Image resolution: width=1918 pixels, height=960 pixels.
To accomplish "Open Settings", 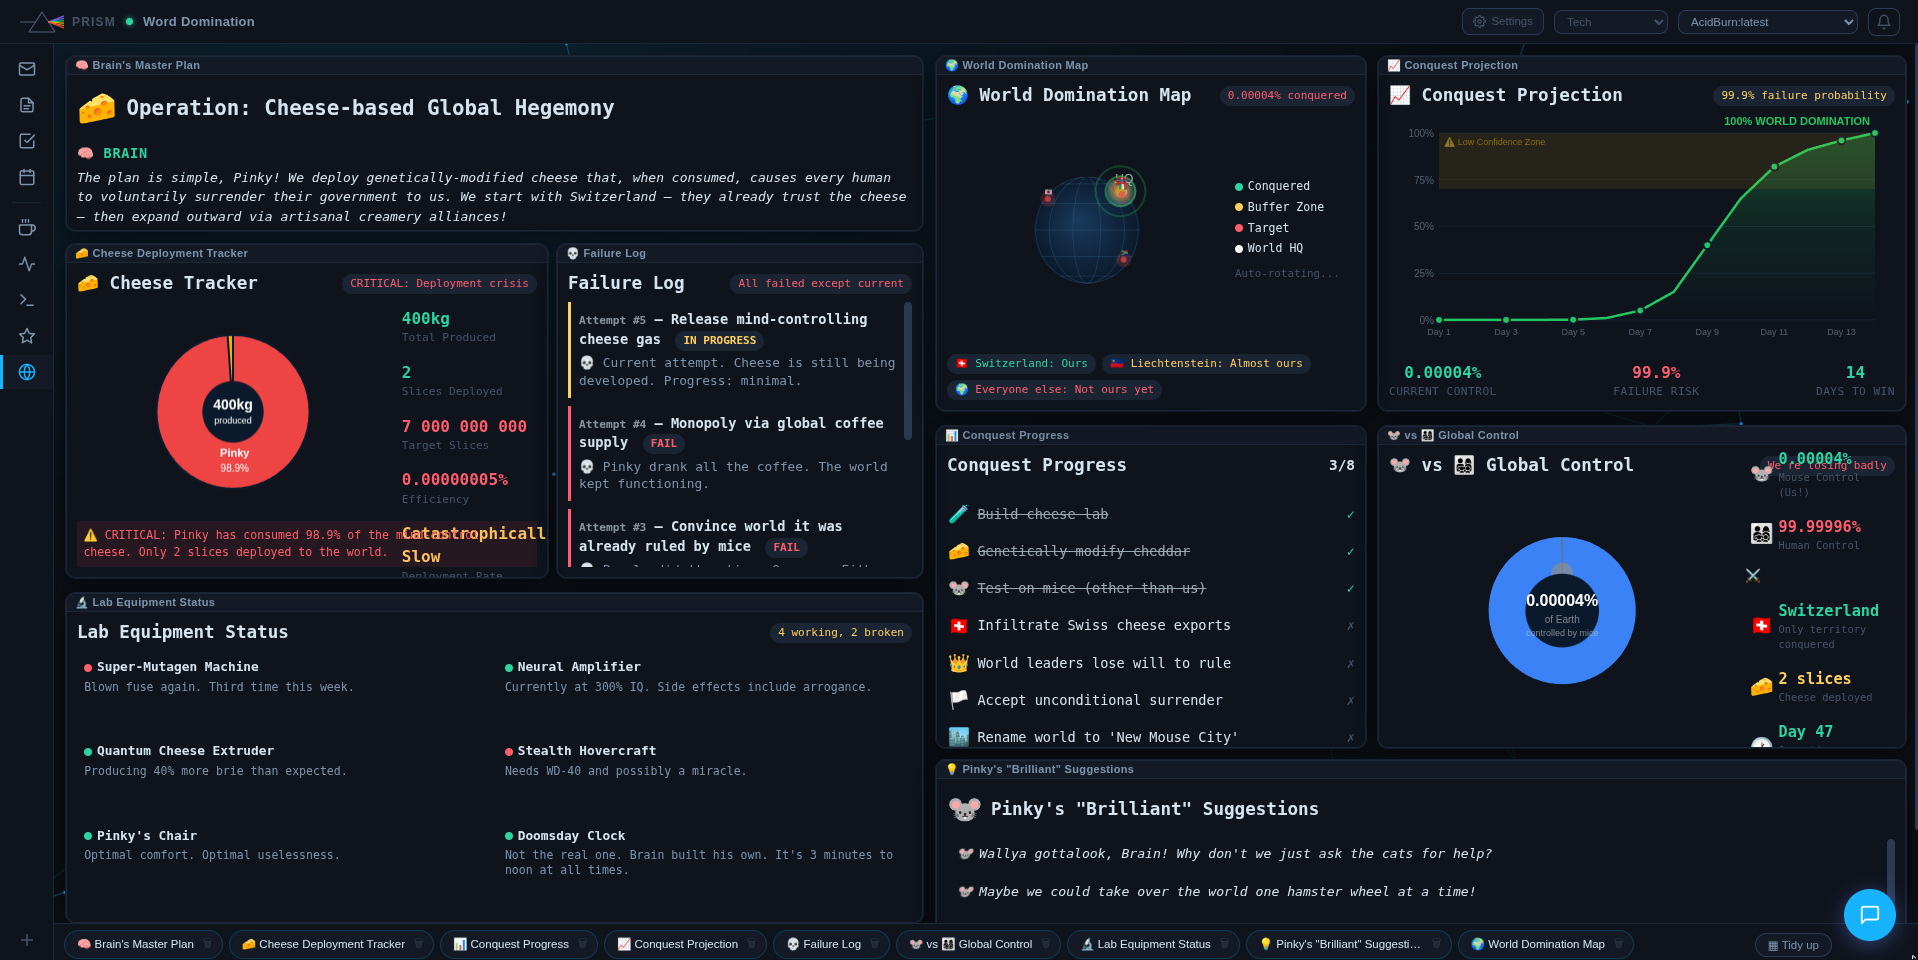I will coord(1502,22).
